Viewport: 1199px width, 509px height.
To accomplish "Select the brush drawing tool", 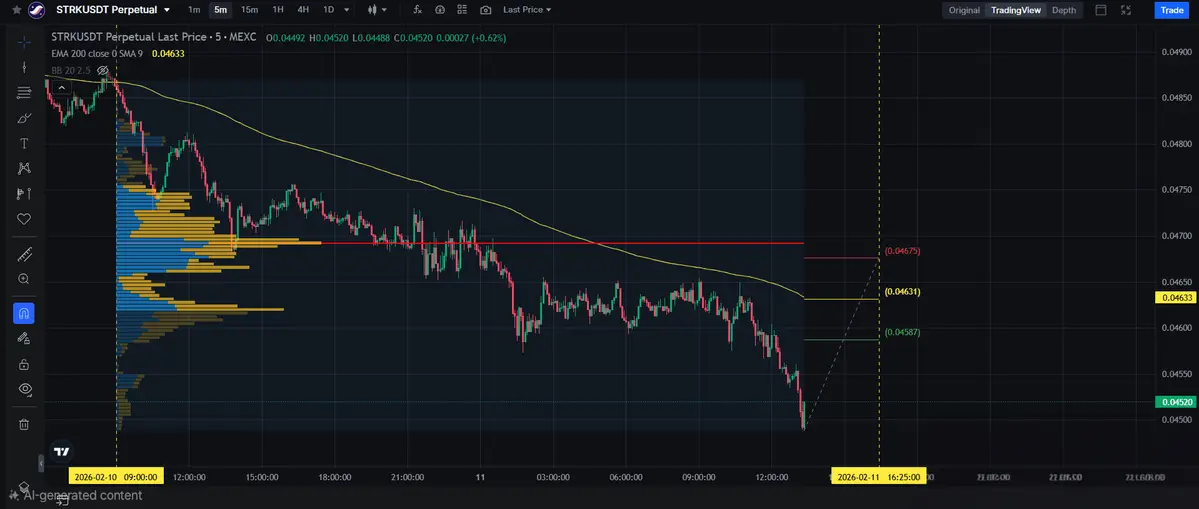I will pyautogui.click(x=24, y=118).
